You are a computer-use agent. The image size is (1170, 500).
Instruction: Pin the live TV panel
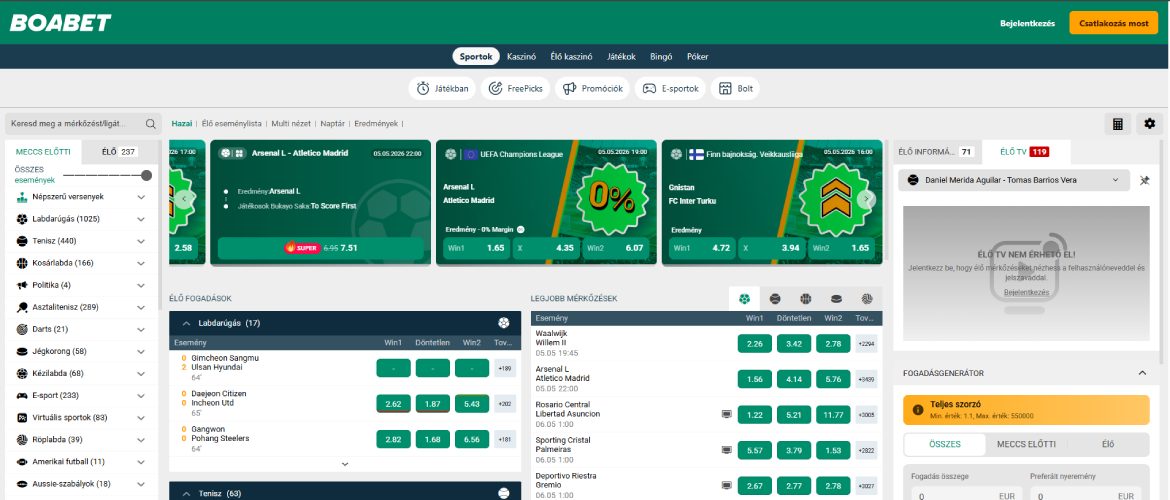(1145, 180)
